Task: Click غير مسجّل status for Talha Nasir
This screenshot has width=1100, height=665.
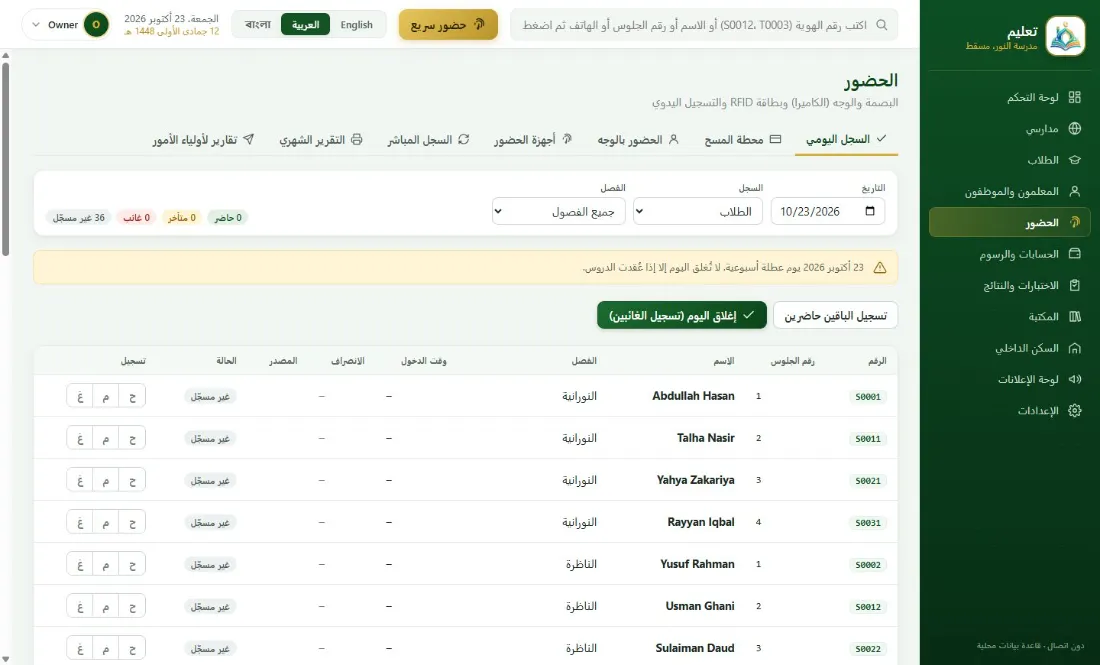Action: click(210, 438)
